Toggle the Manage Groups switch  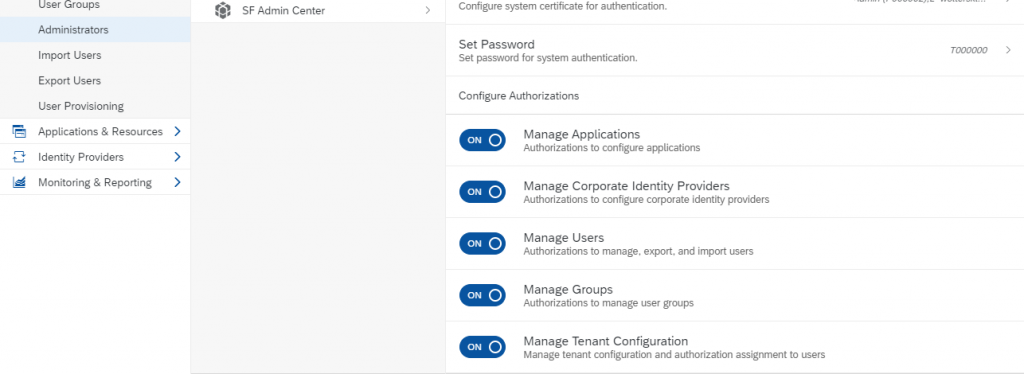click(x=482, y=295)
